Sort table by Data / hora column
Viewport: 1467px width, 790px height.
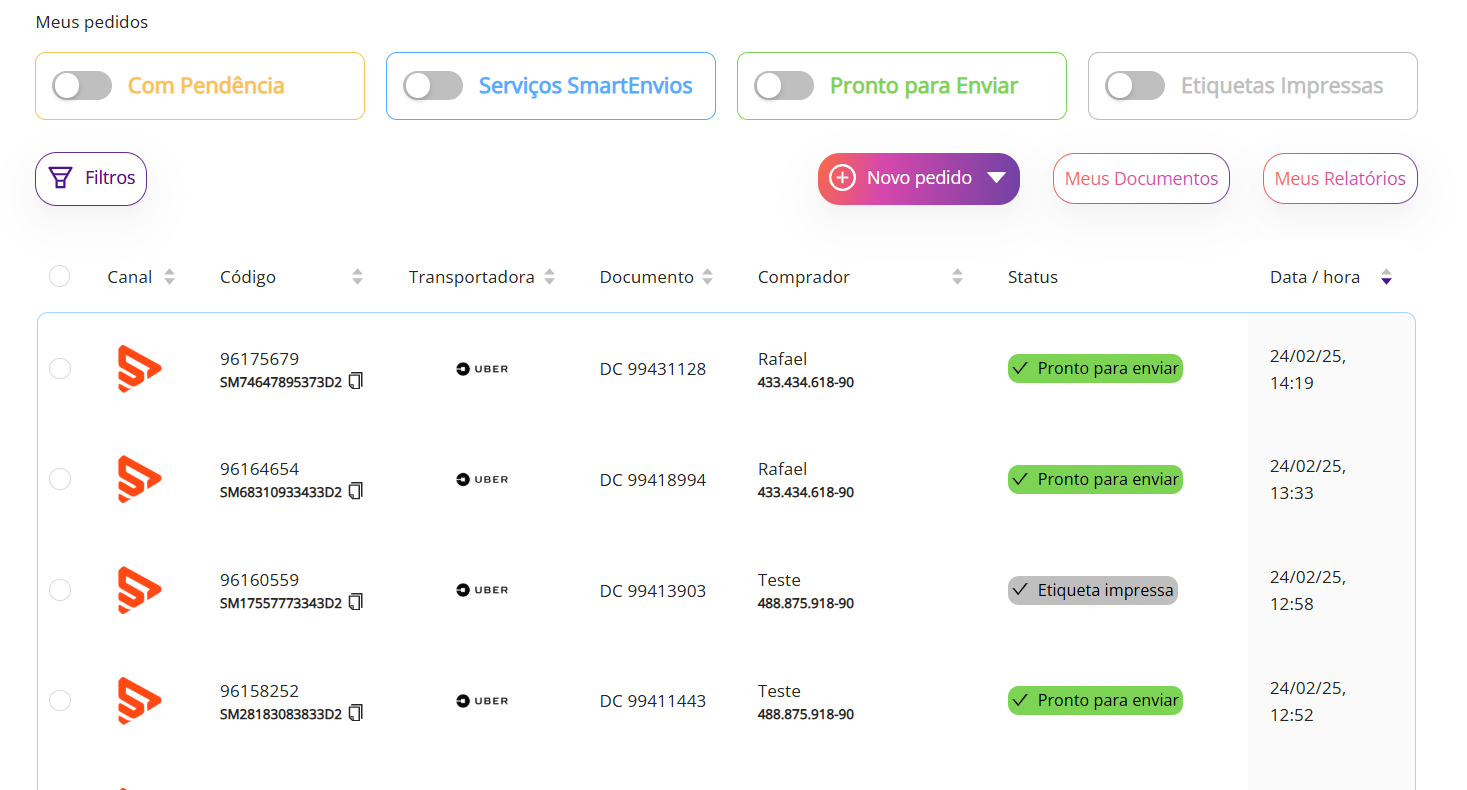point(1386,277)
